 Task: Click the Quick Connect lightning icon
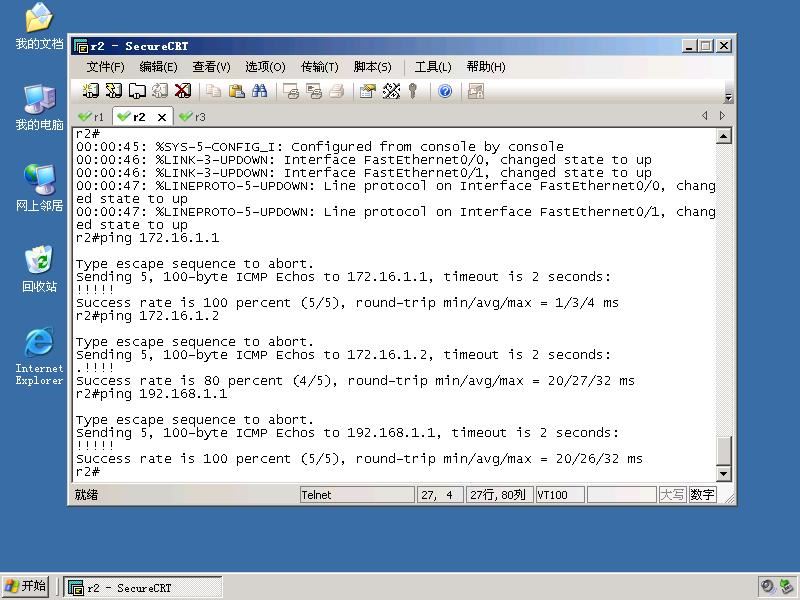[x=113, y=91]
